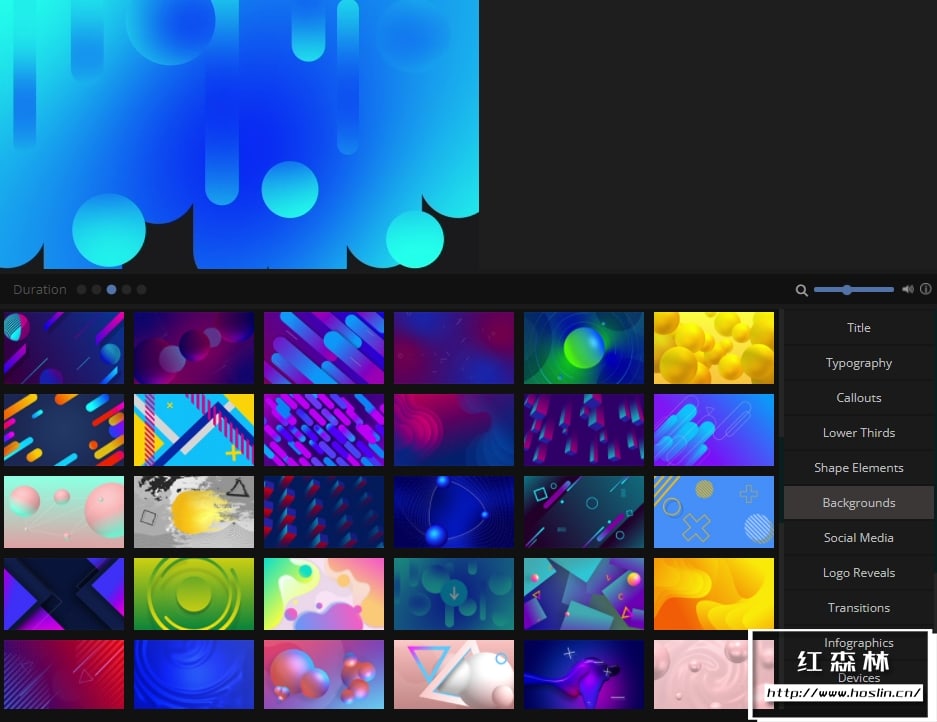Select the plain magenta-to-blue gradient thumbnail
This screenshot has height=722, width=937.
coord(454,348)
